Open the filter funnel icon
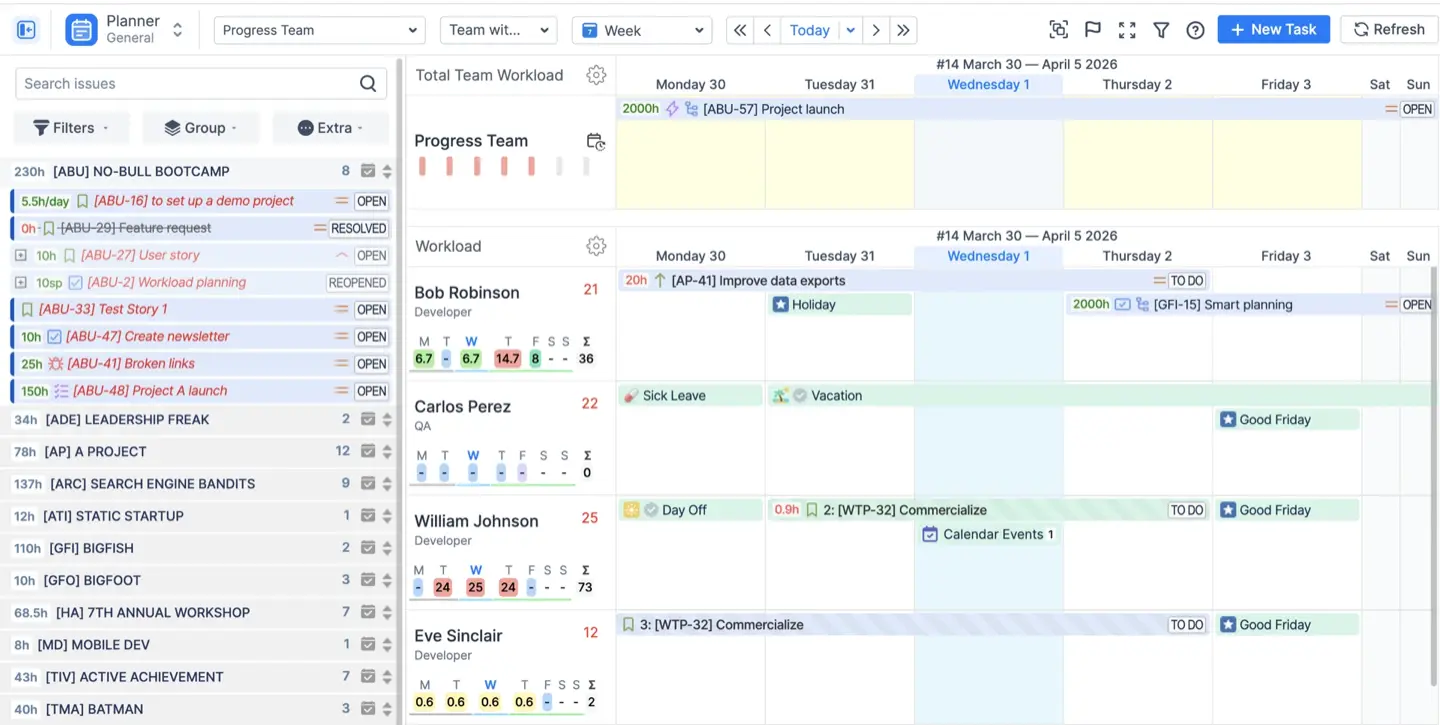 tap(1161, 29)
